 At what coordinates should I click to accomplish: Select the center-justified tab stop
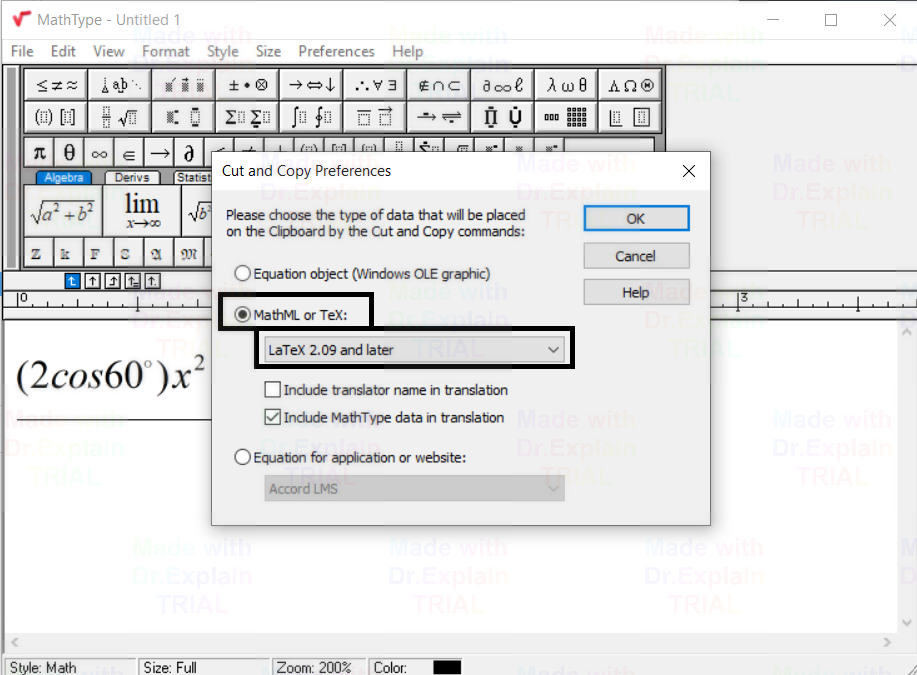92,281
